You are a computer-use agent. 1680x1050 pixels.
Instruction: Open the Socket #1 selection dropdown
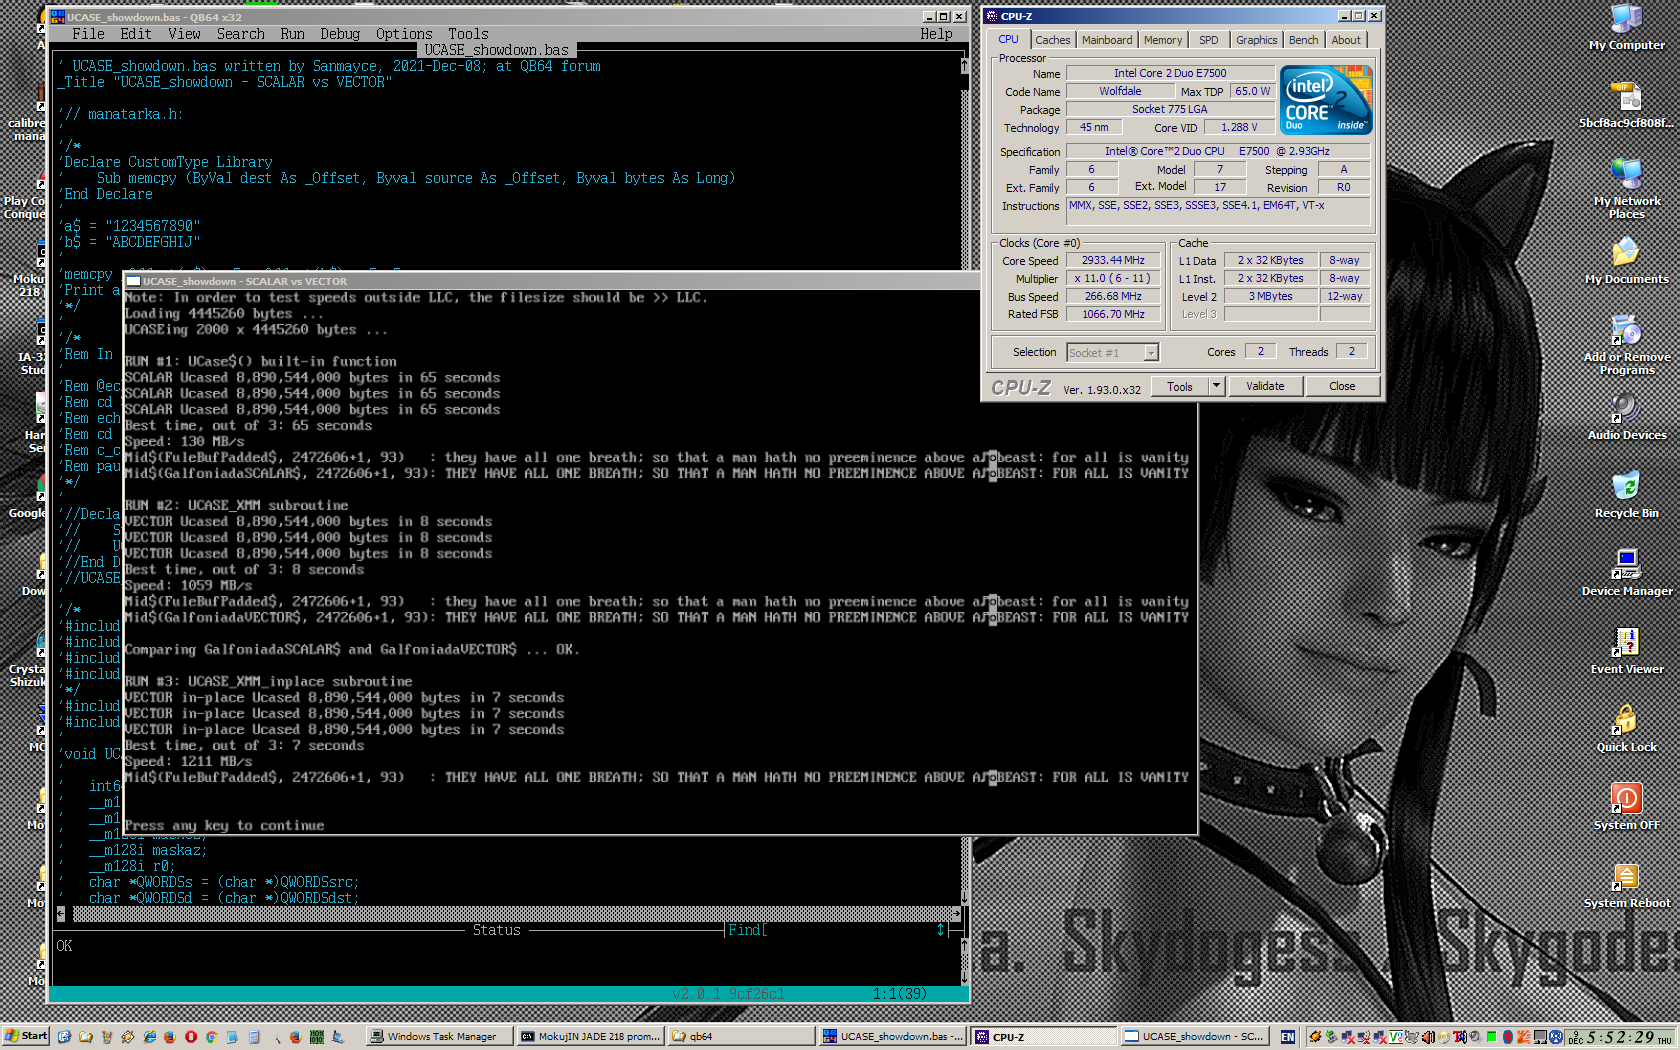pyautogui.click(x=1112, y=352)
